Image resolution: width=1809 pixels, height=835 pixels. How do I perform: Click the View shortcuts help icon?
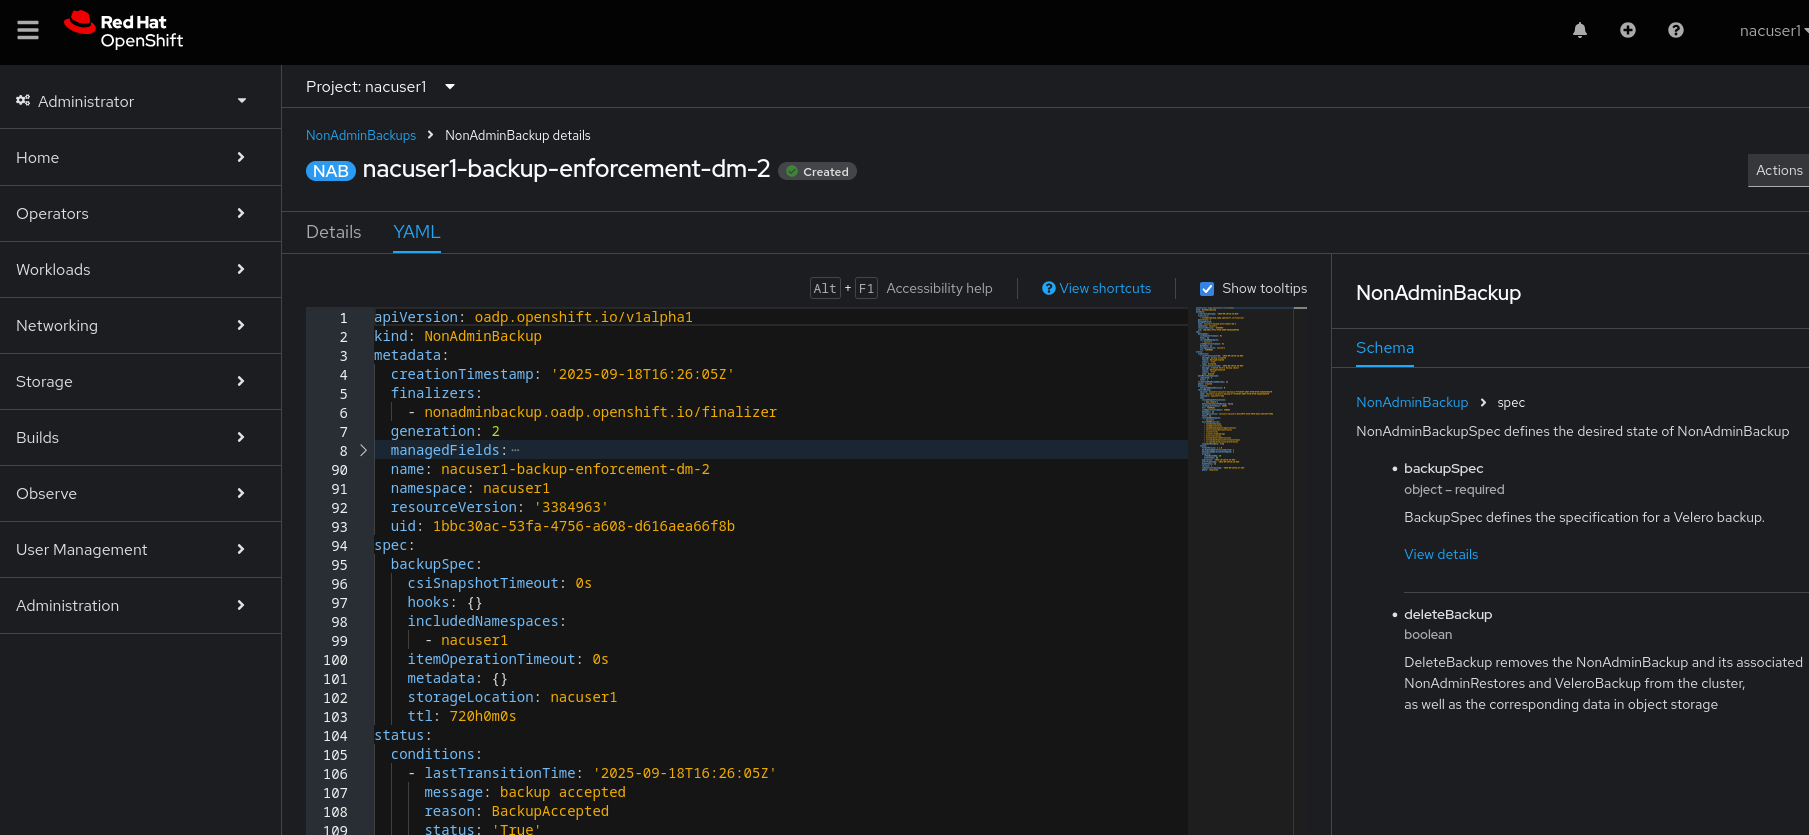[x=1049, y=288]
